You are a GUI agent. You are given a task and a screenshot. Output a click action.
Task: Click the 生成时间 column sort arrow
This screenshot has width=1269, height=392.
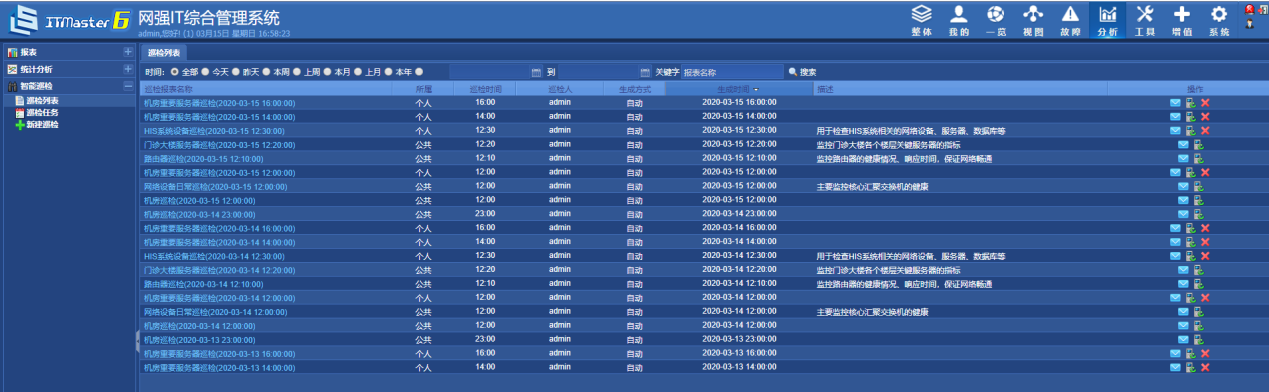tap(756, 89)
